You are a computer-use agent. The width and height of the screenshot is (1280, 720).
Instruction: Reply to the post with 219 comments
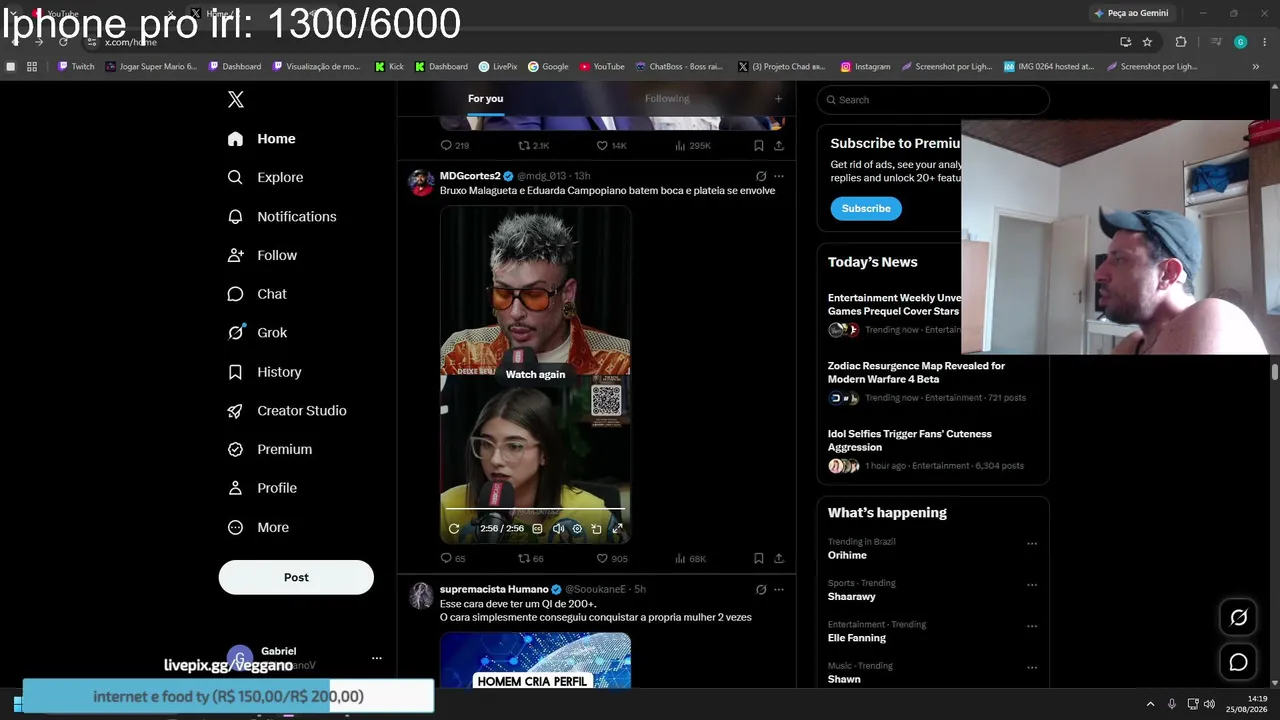(x=454, y=146)
